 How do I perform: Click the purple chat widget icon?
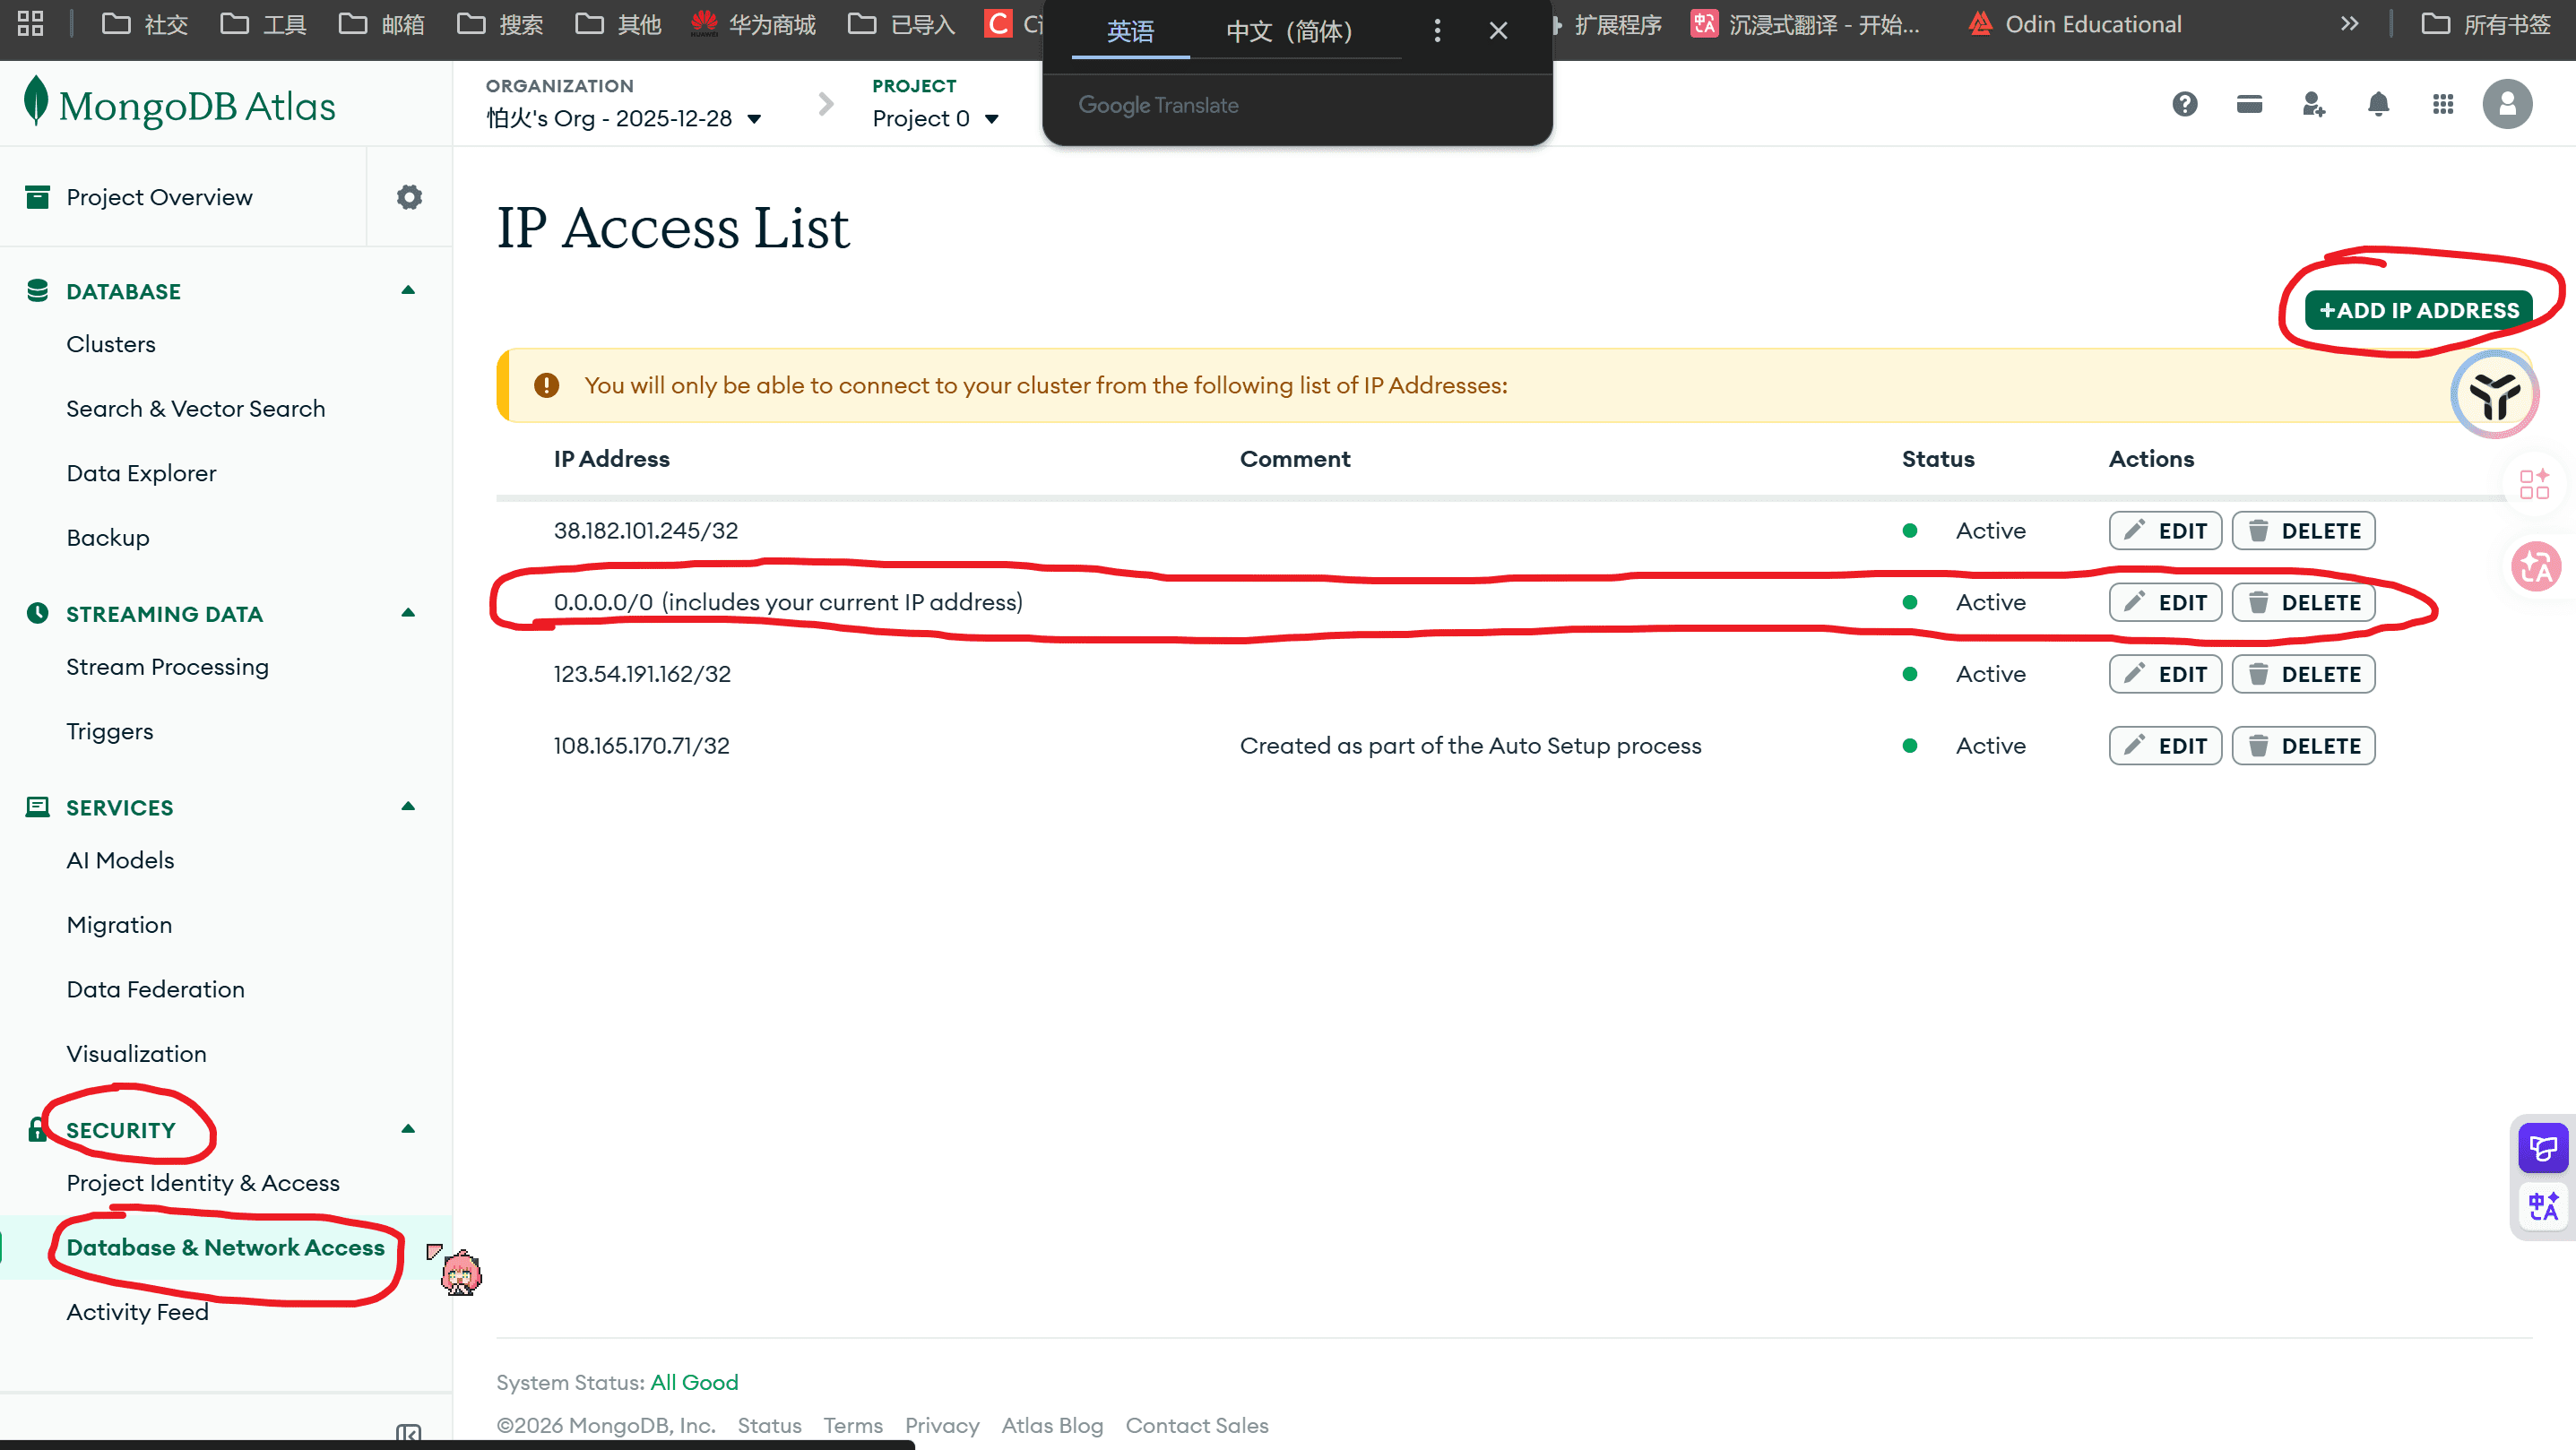(2543, 1149)
